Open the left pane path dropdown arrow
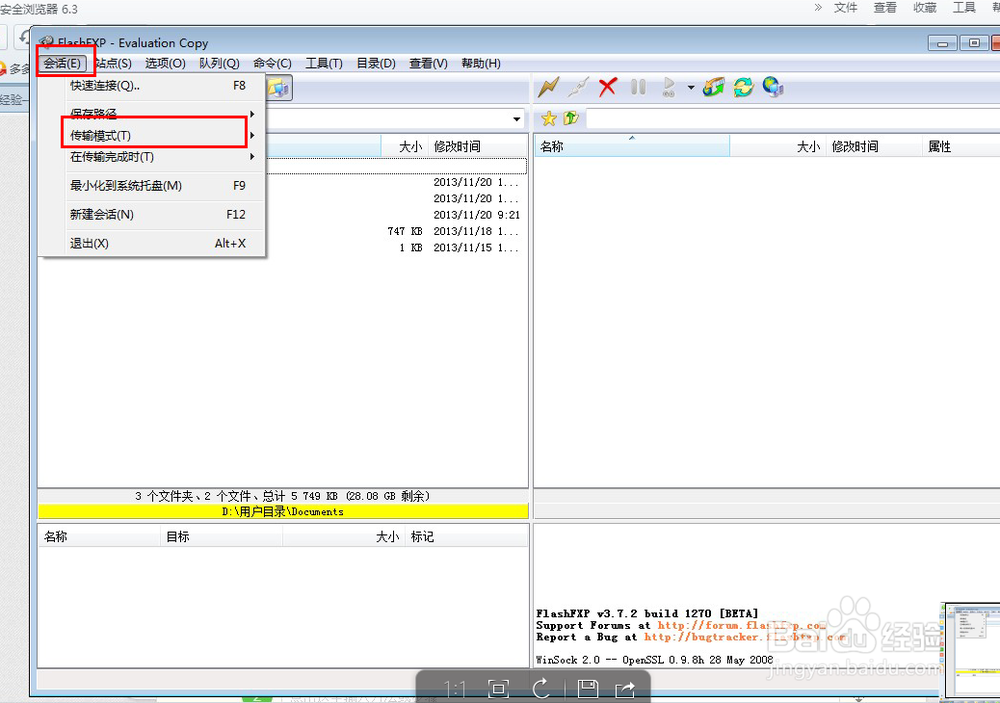 click(517, 119)
